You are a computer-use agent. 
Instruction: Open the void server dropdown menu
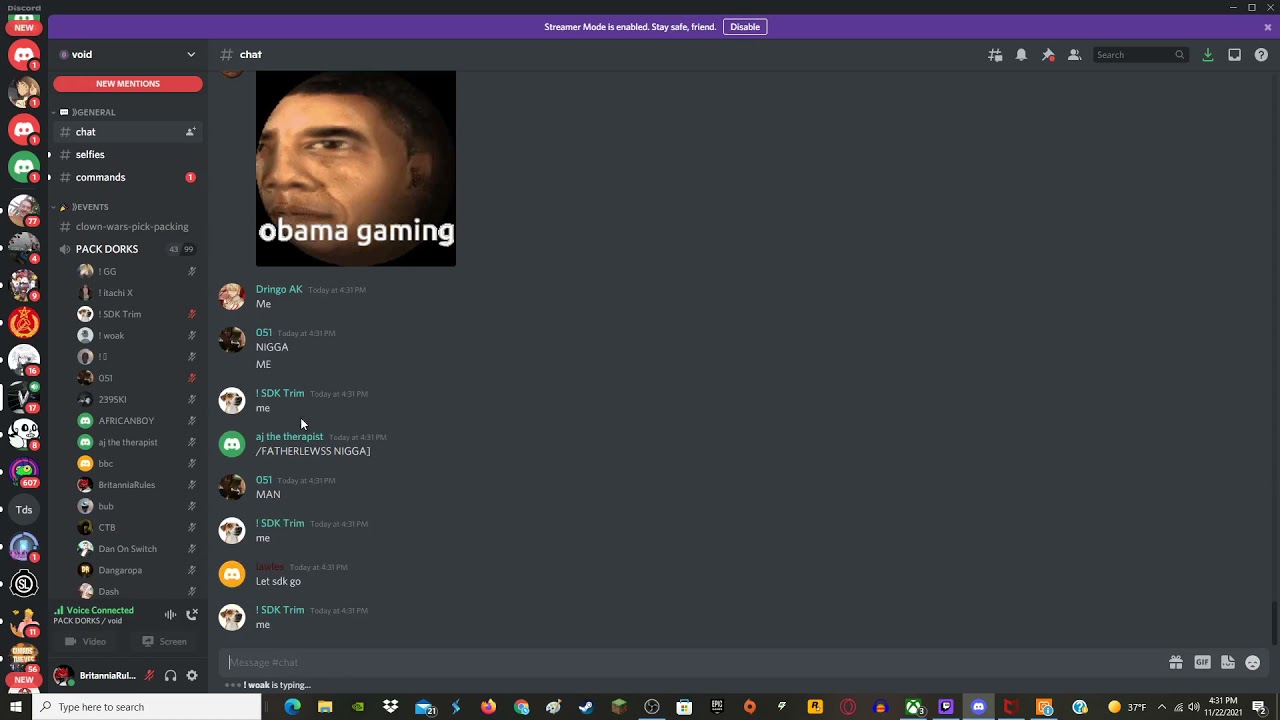[x=128, y=55]
